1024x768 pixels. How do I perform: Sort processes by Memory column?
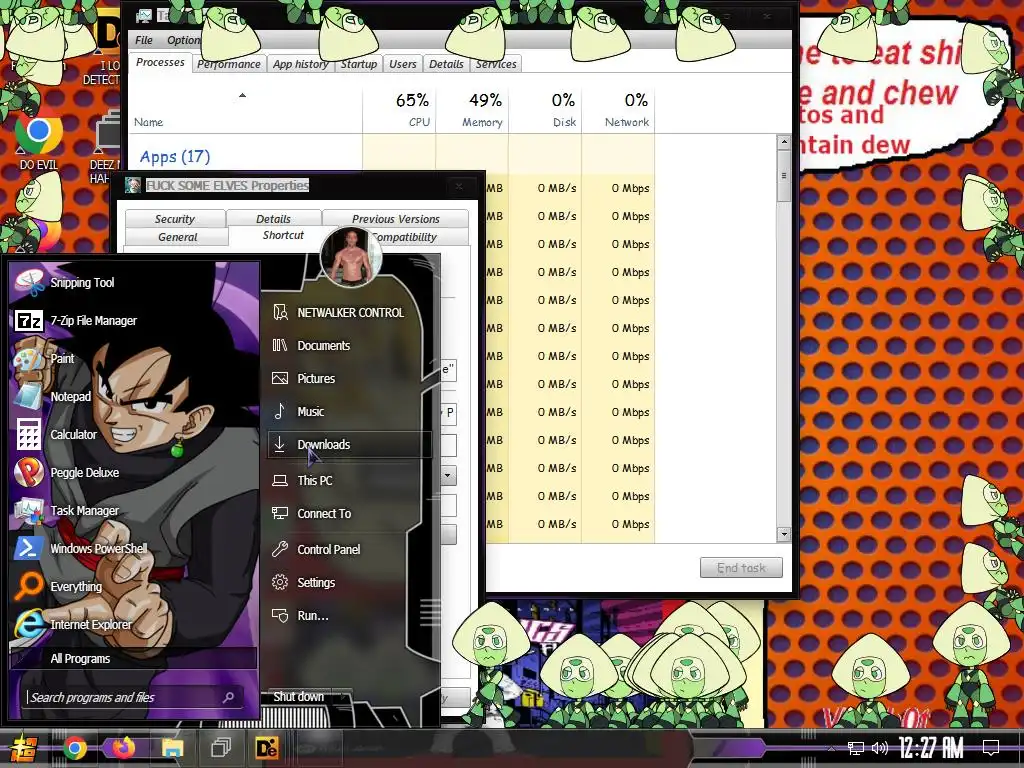tap(472, 109)
